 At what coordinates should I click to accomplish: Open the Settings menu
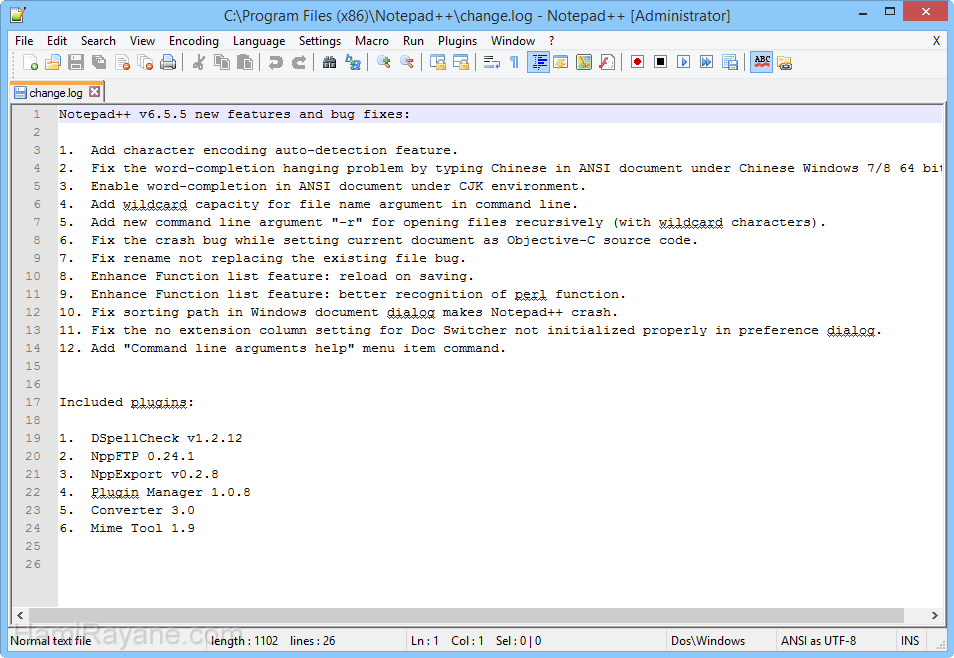click(319, 41)
